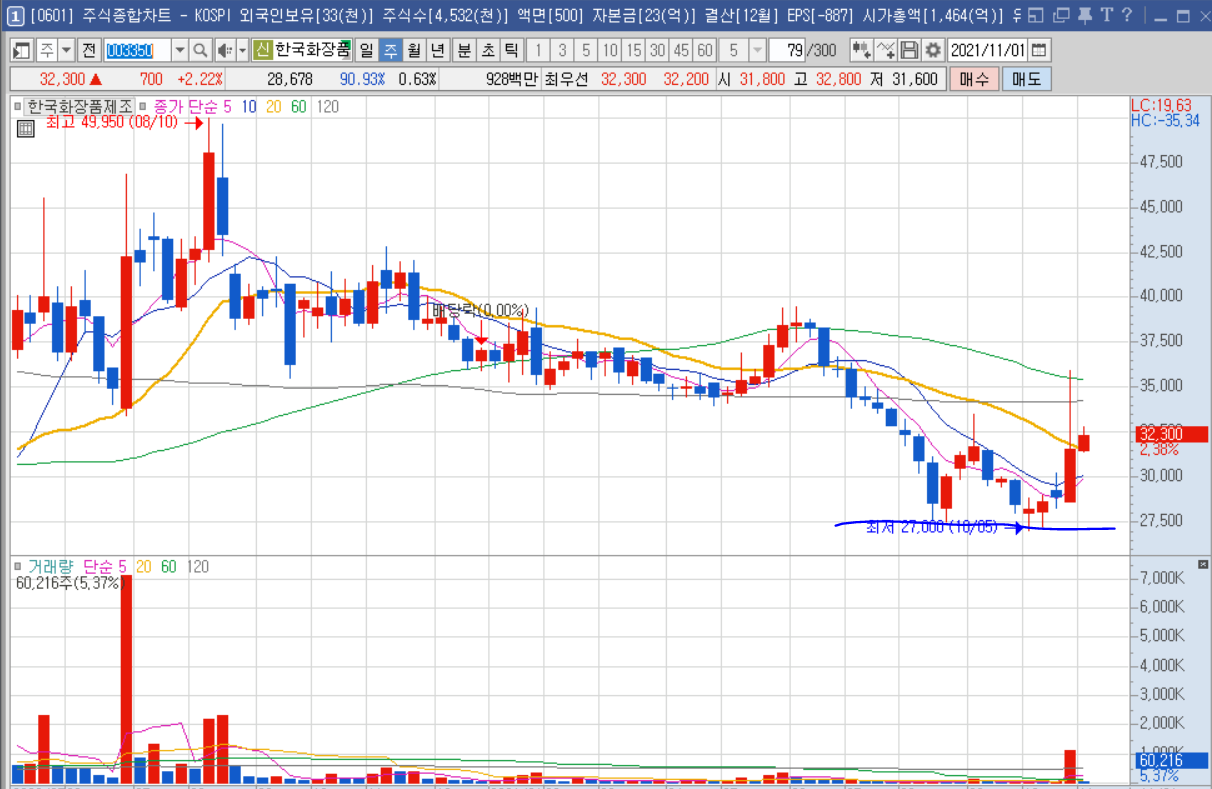
Task: Click the 90.93% volume ratio value
Action: click(363, 79)
